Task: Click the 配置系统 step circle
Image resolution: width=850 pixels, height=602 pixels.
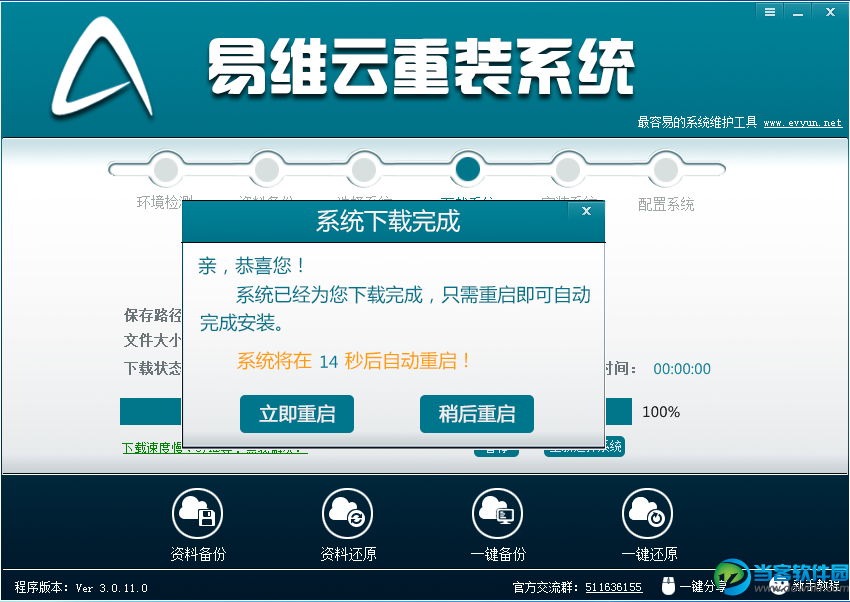Action: (x=666, y=169)
